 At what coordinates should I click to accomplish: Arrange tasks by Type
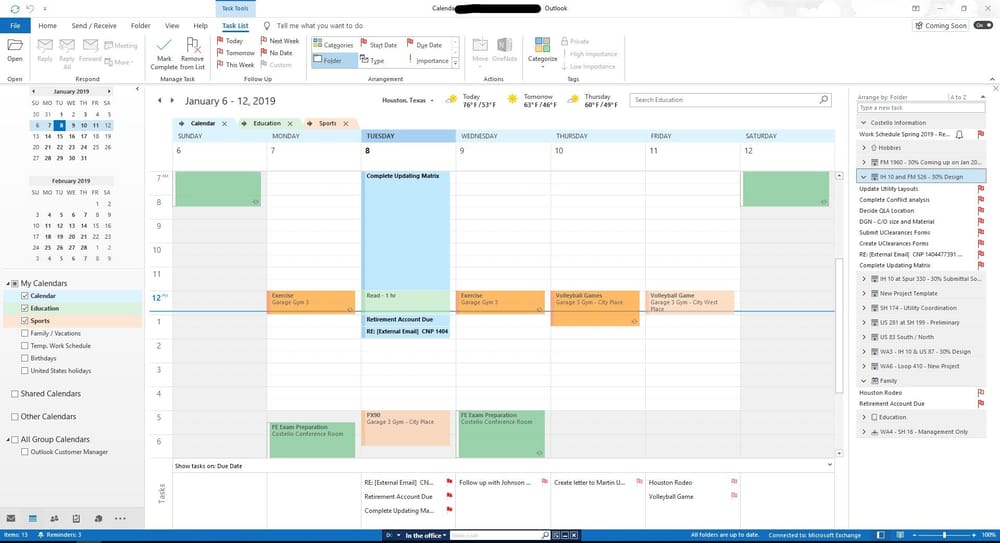point(372,61)
